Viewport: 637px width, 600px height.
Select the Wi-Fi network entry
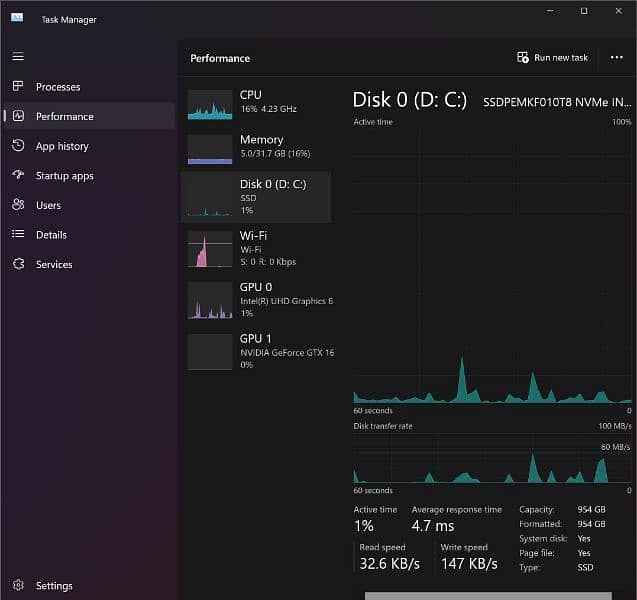pyautogui.click(x=258, y=248)
